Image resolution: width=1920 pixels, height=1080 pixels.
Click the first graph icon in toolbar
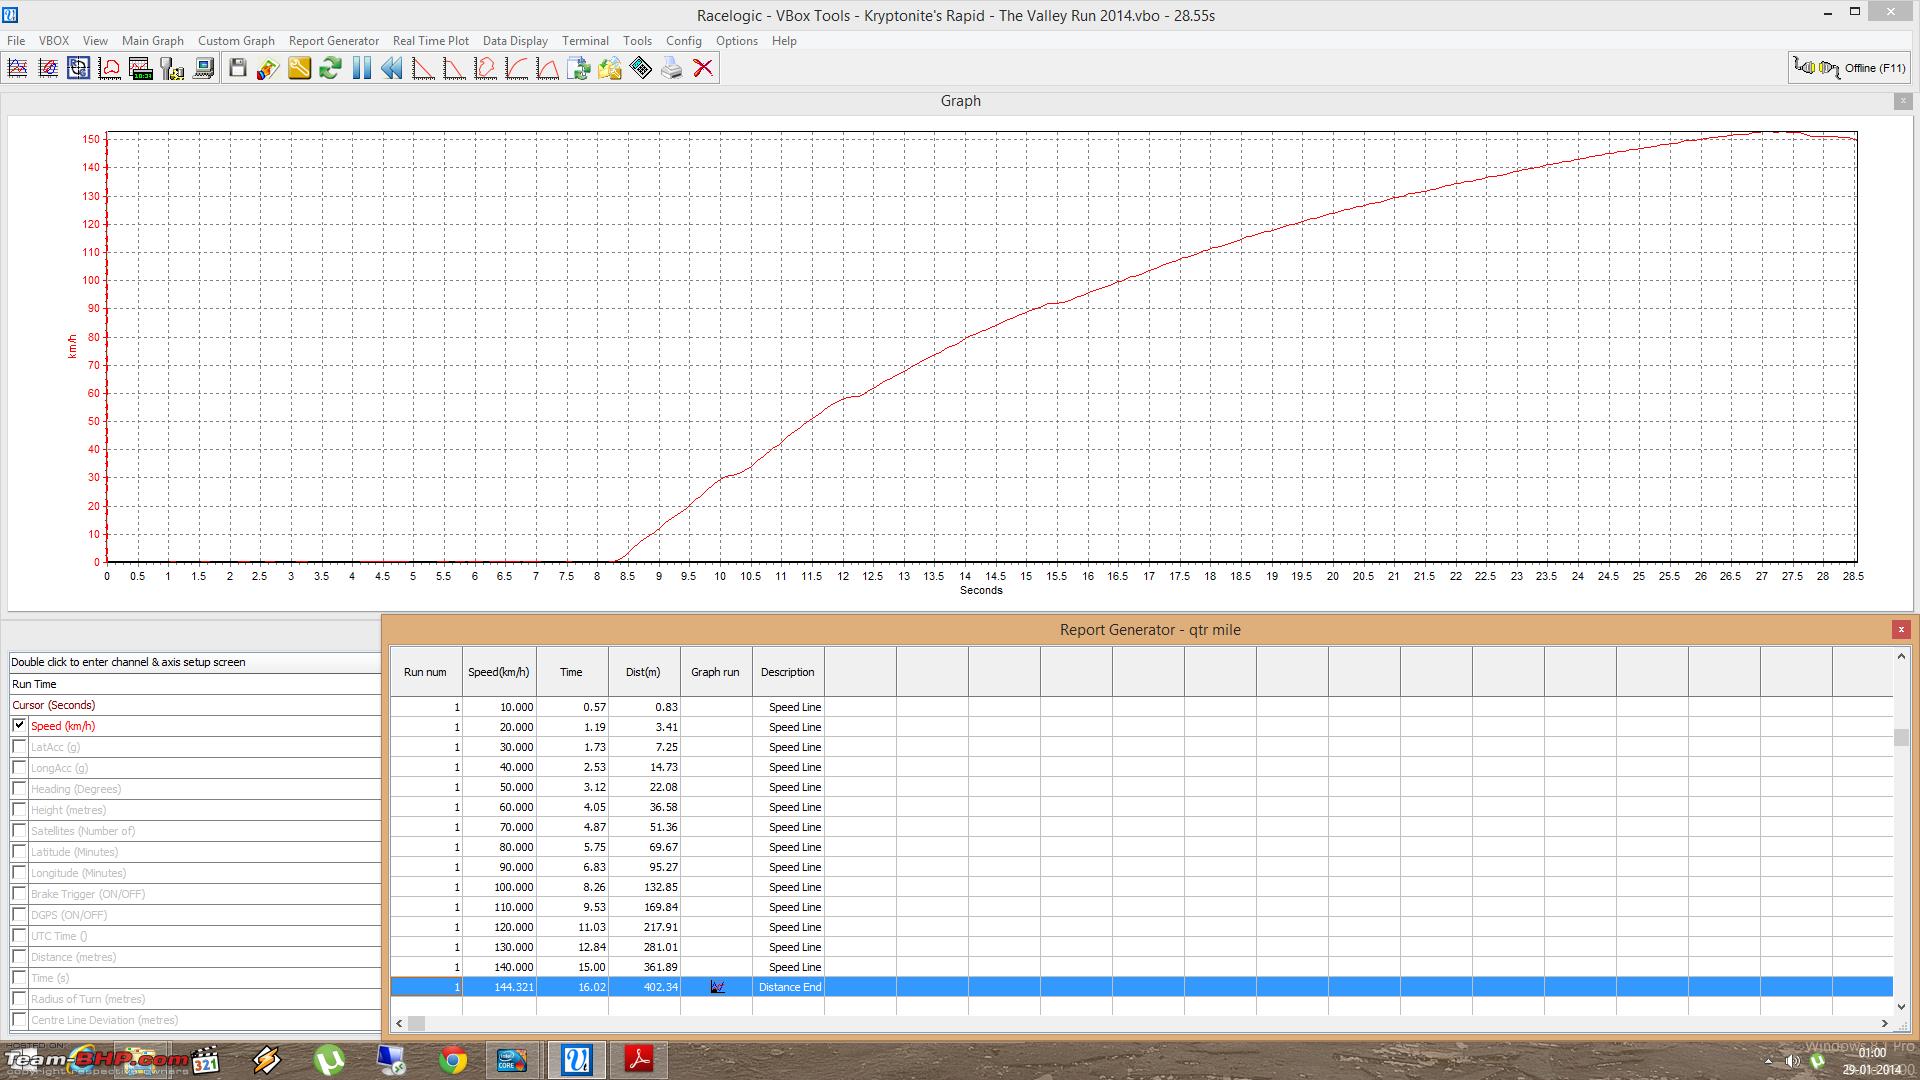[x=17, y=68]
